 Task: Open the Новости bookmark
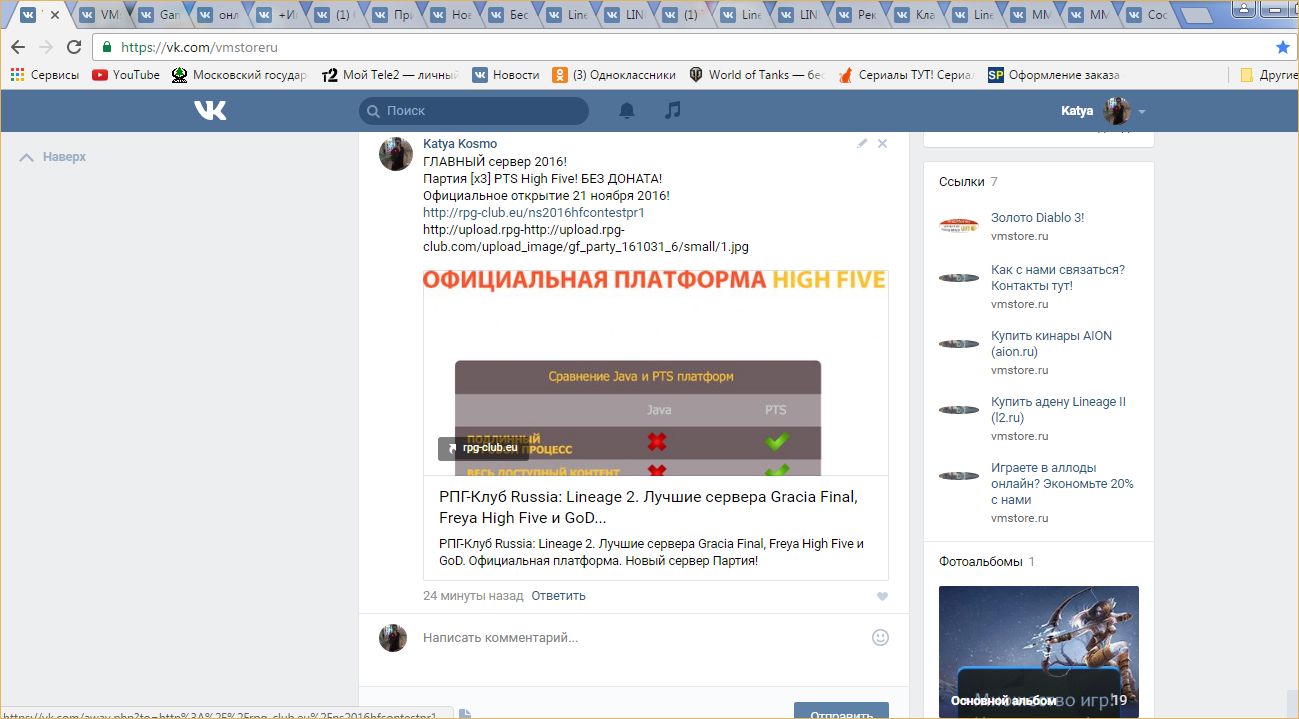coord(506,75)
